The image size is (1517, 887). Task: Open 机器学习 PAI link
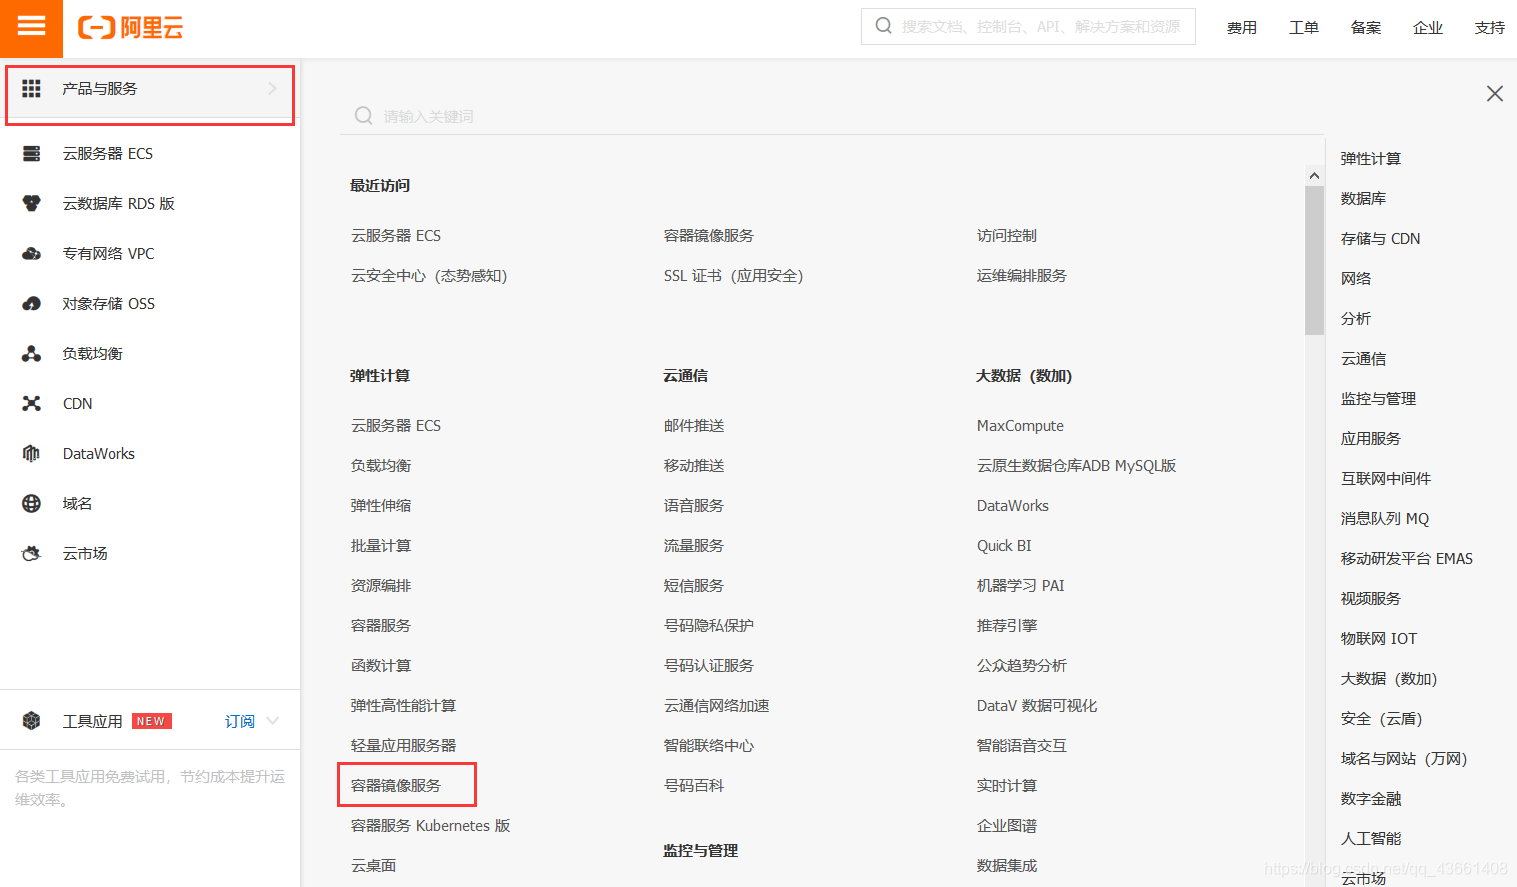point(1021,585)
